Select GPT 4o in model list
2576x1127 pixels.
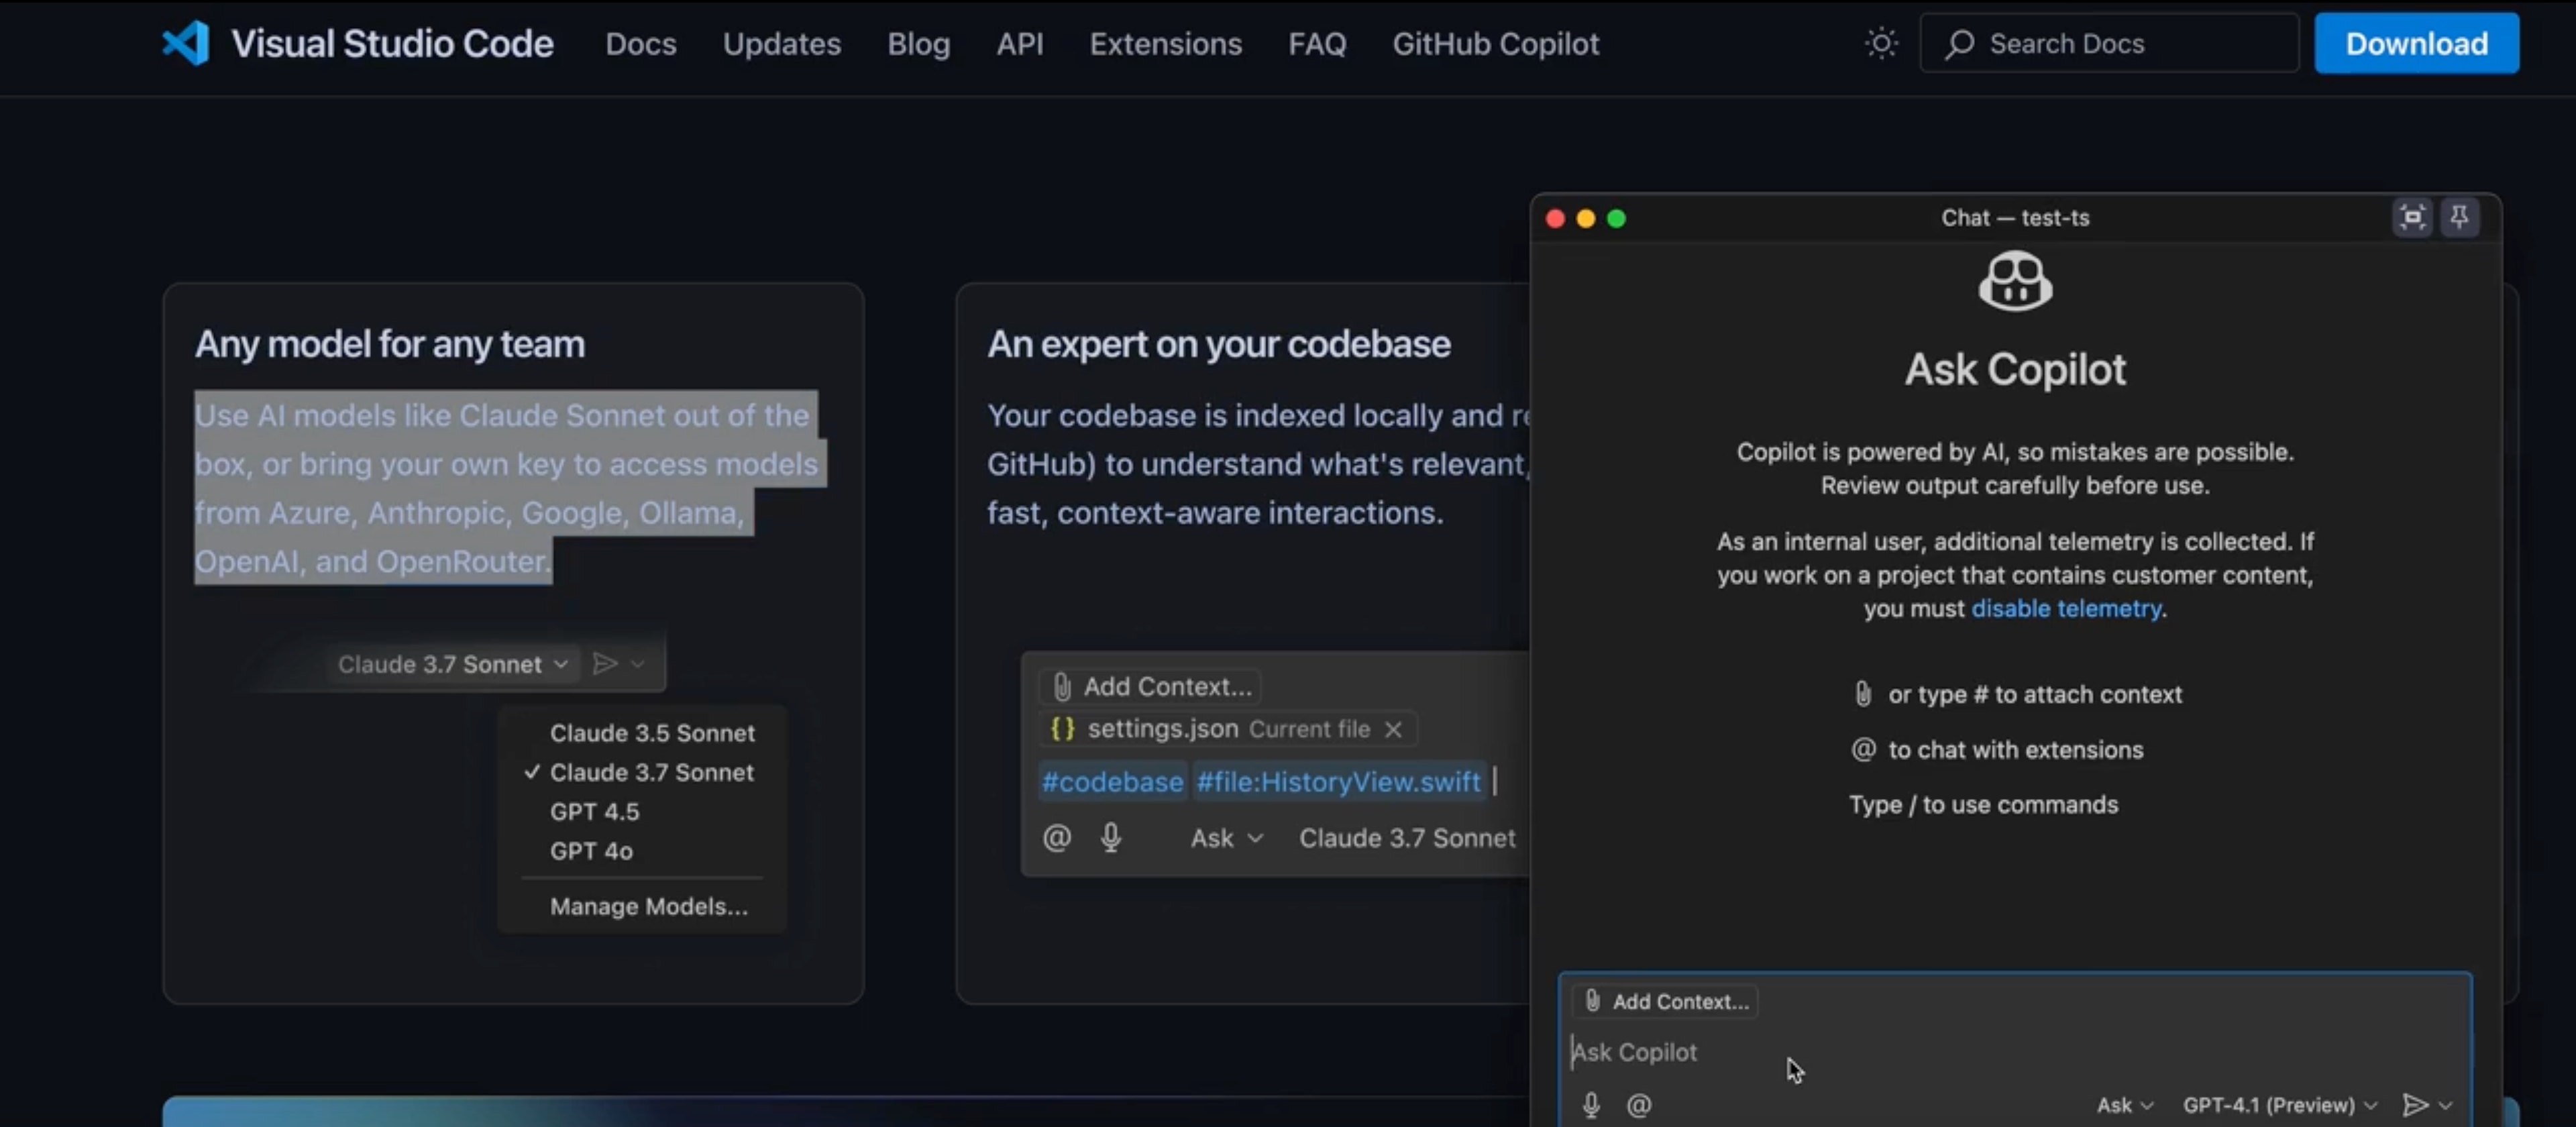pyautogui.click(x=591, y=851)
